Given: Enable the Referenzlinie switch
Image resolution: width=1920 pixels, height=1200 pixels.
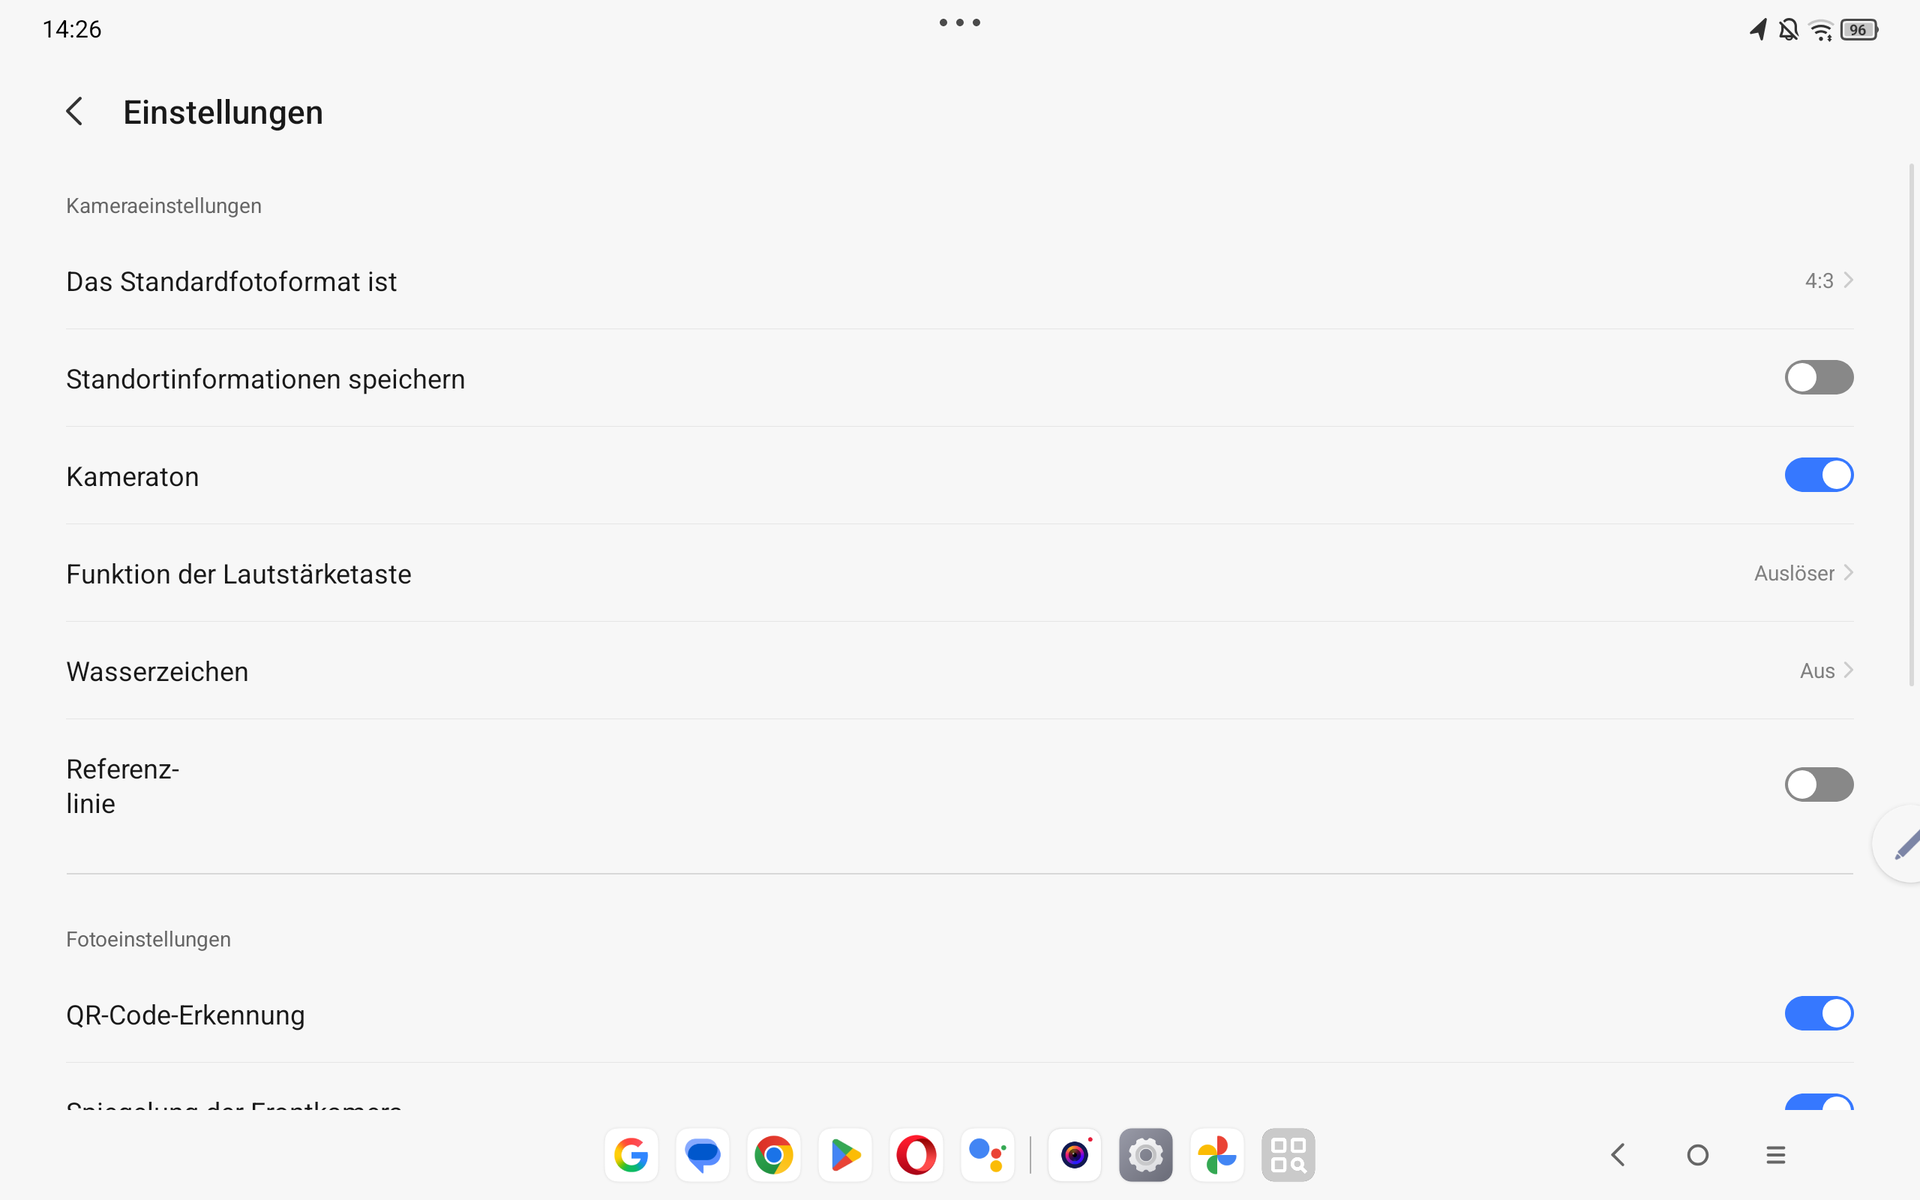Looking at the screenshot, I should click(x=1818, y=785).
